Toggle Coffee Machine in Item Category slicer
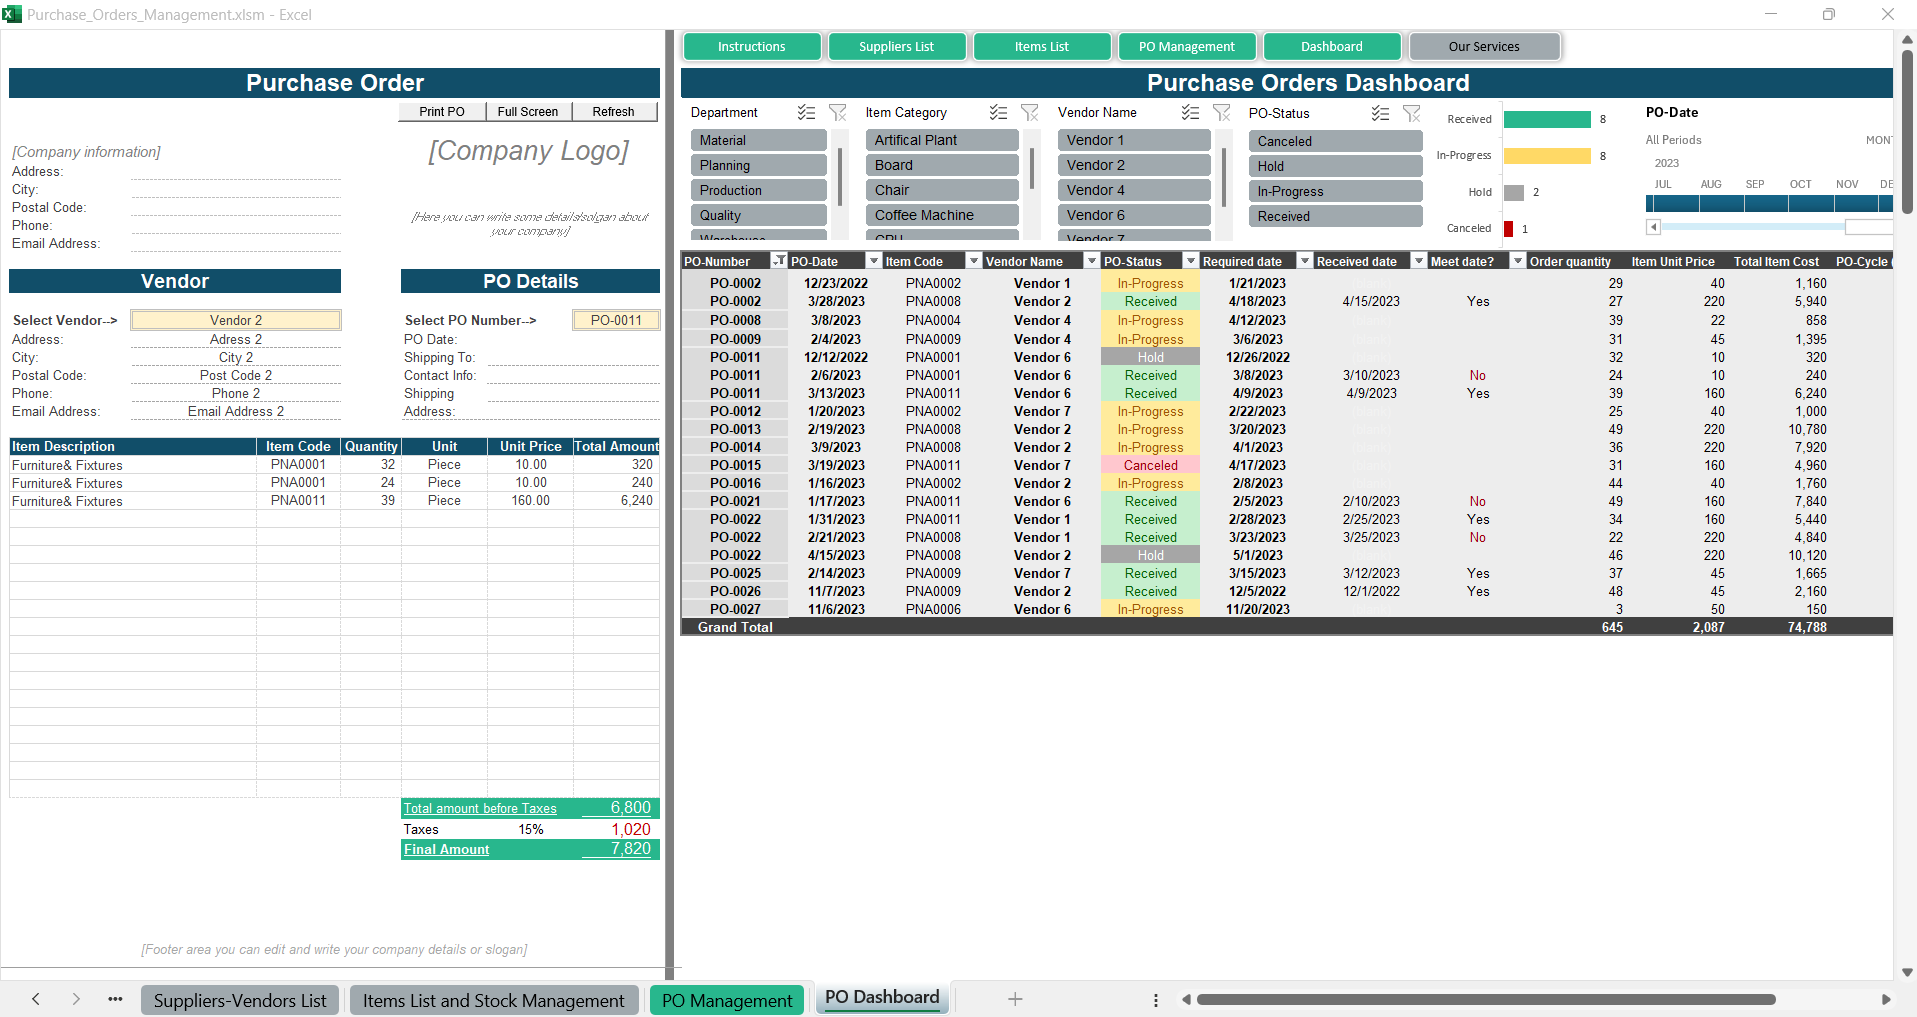The width and height of the screenshot is (1917, 1017). pos(941,215)
